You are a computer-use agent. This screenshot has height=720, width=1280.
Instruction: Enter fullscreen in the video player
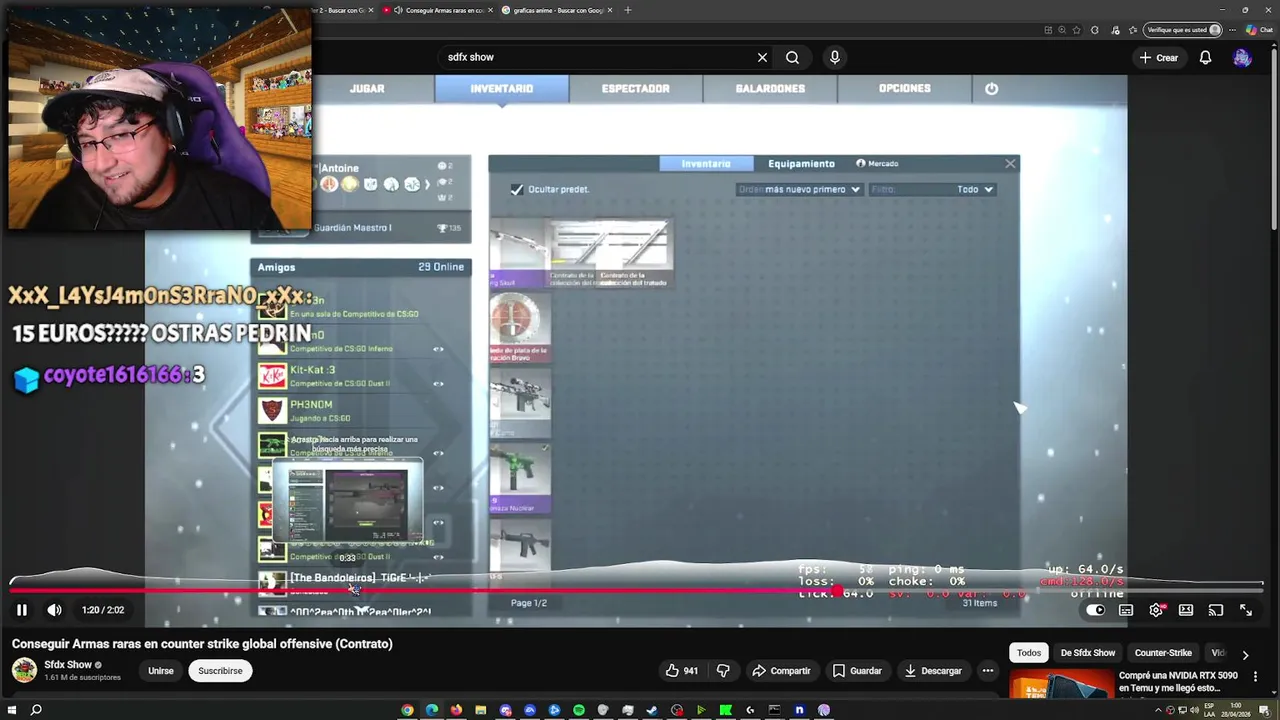coord(1246,610)
